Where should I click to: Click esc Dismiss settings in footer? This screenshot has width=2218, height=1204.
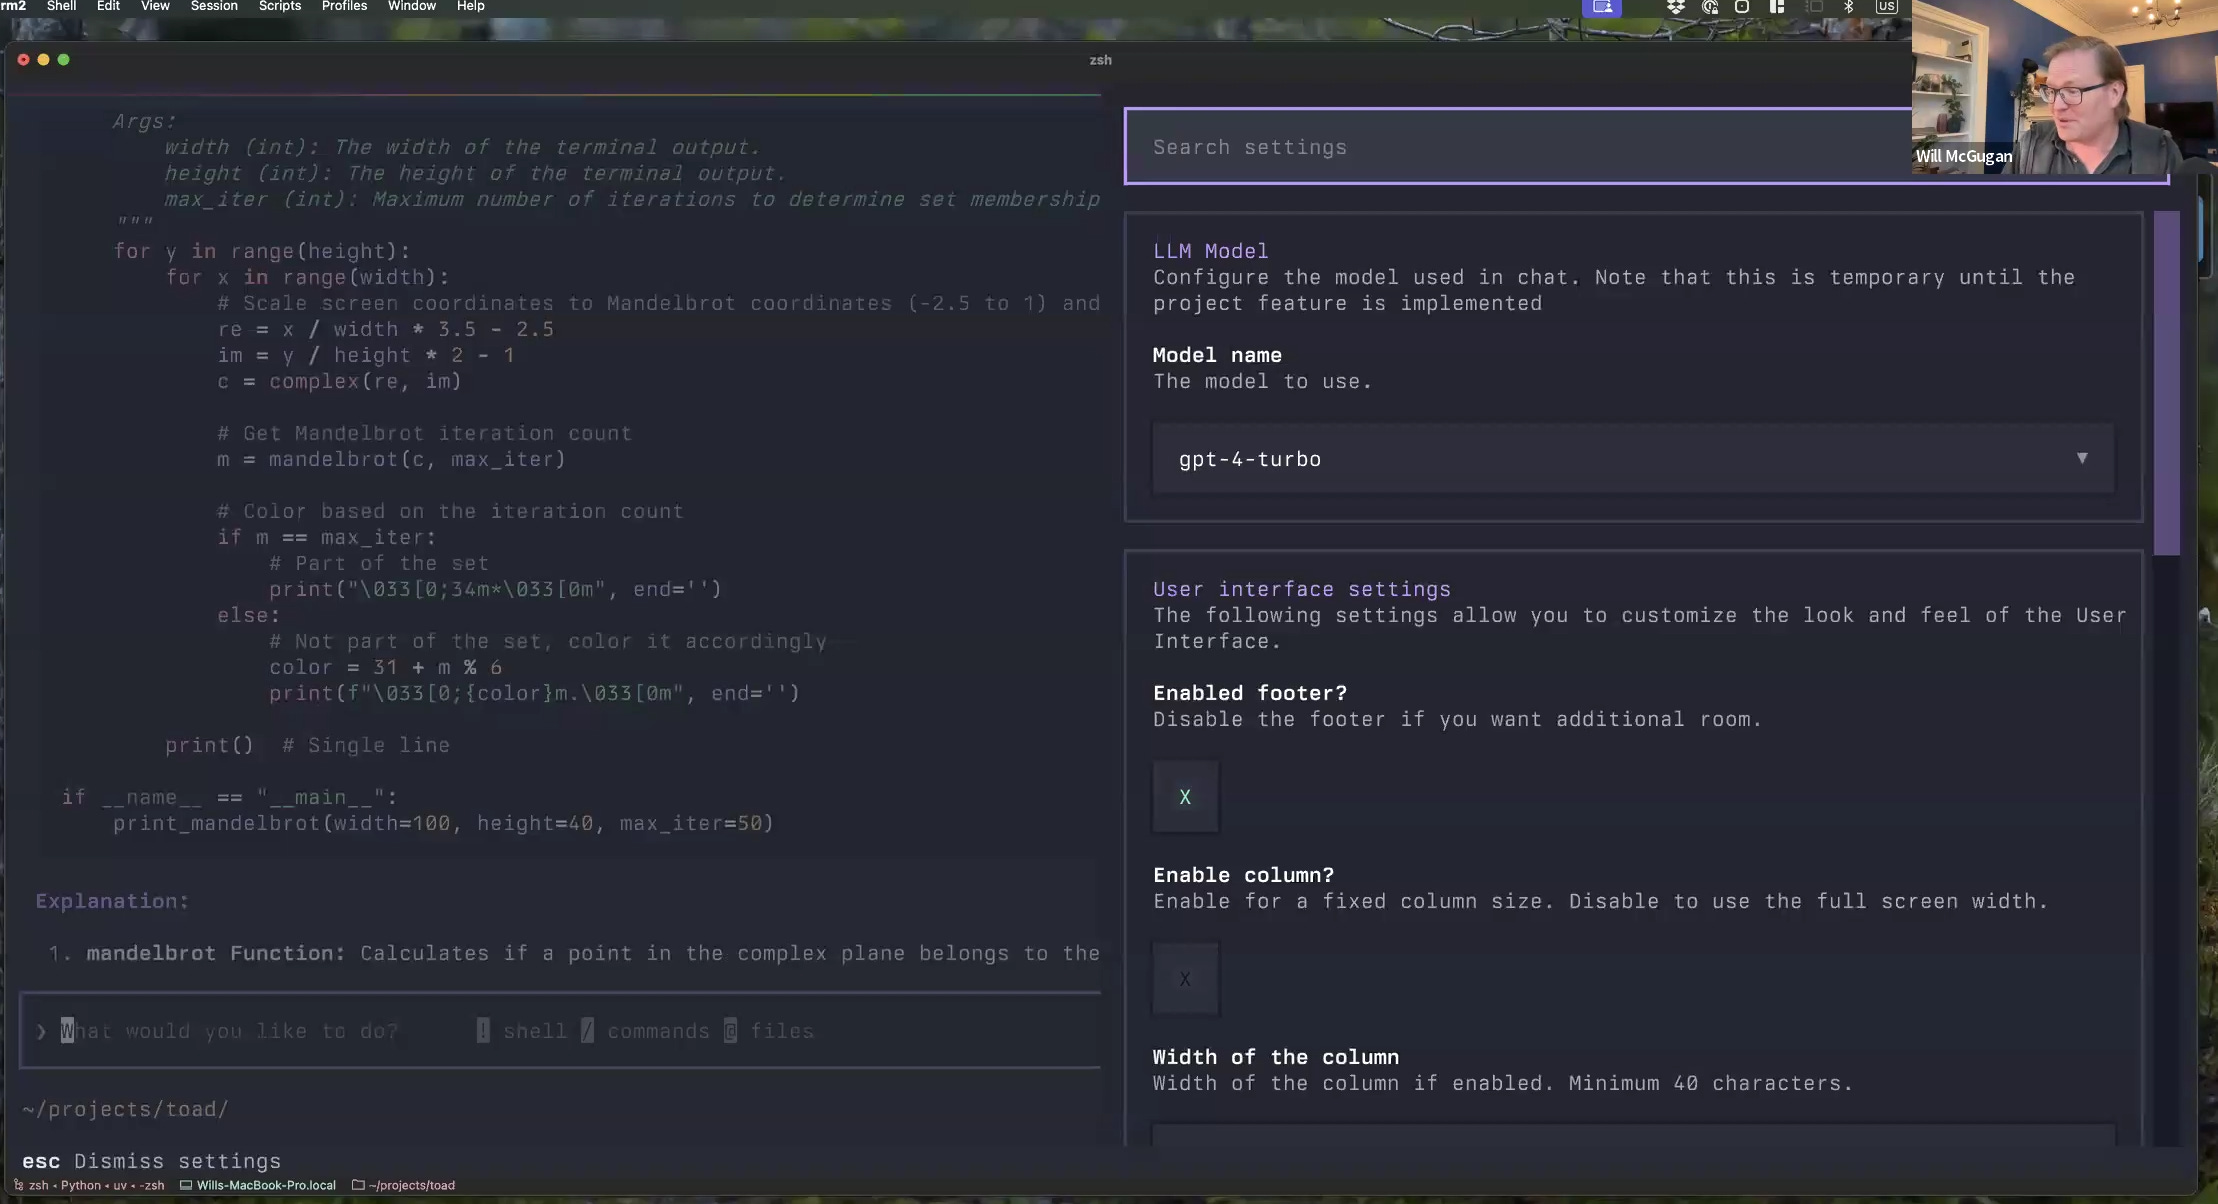tap(151, 1161)
